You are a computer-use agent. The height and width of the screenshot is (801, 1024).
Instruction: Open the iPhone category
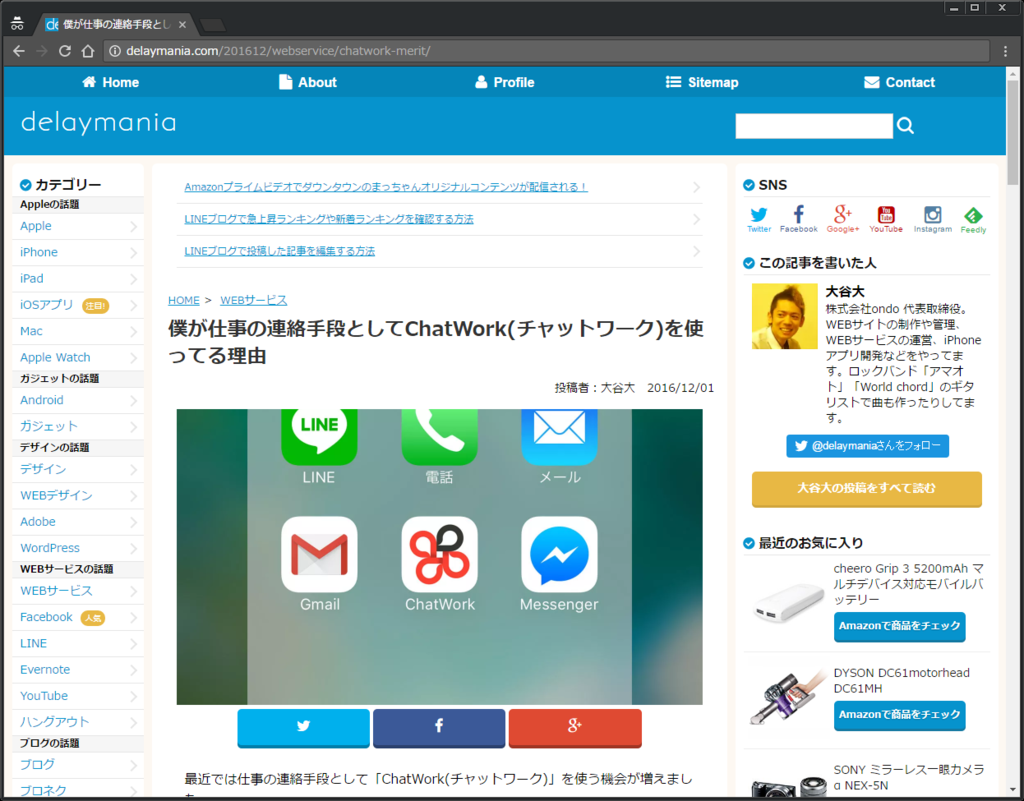click(78, 252)
